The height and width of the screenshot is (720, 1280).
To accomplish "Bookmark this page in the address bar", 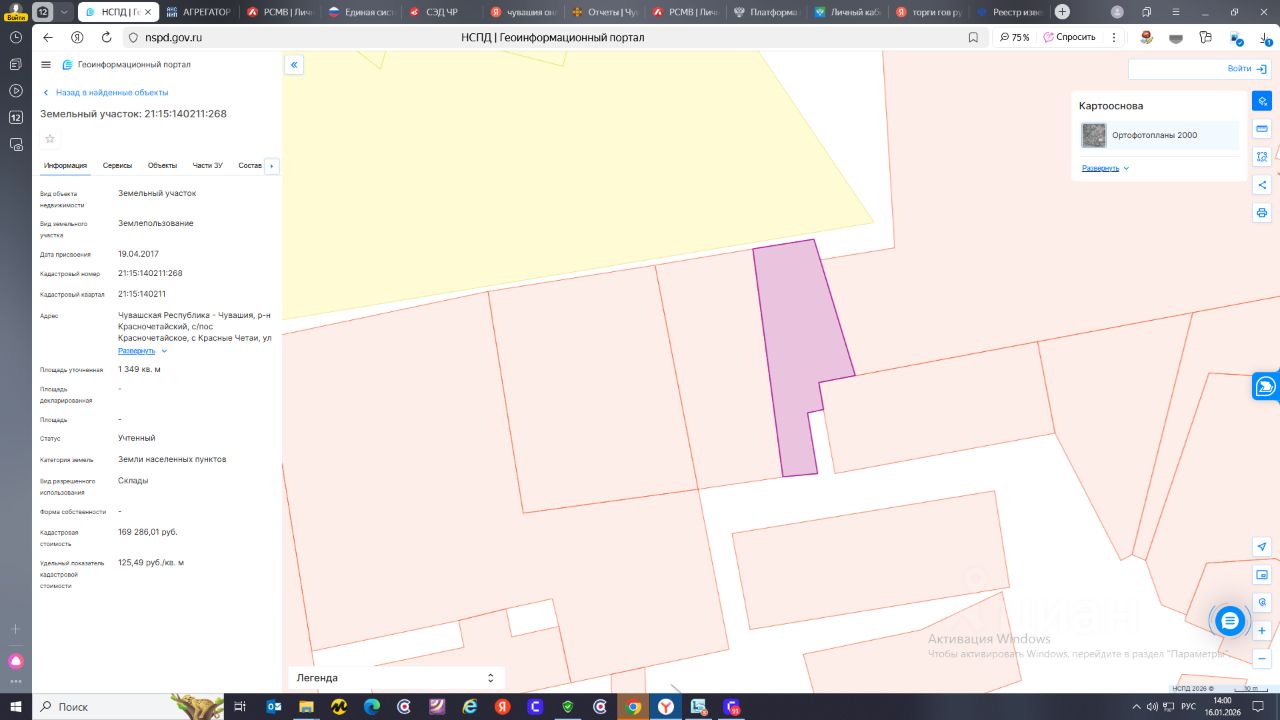I will coord(973,37).
